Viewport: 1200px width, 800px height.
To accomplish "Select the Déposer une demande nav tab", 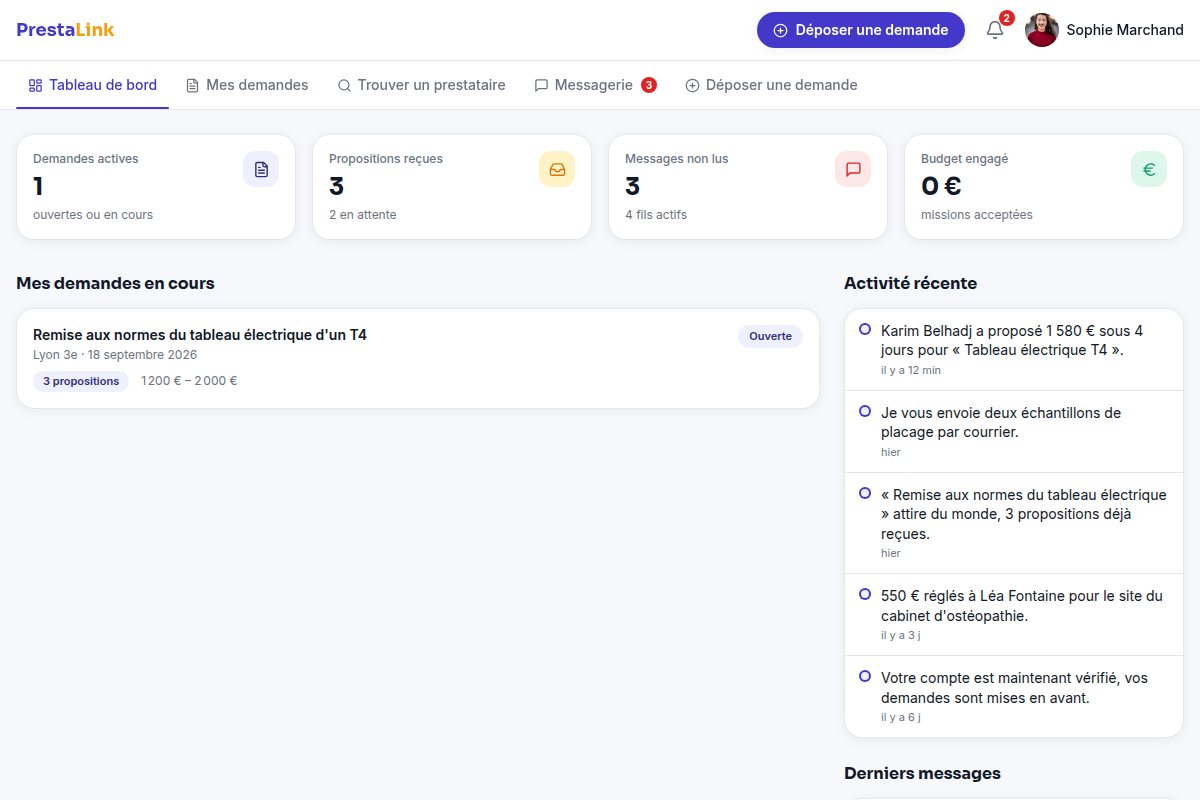I will point(771,85).
